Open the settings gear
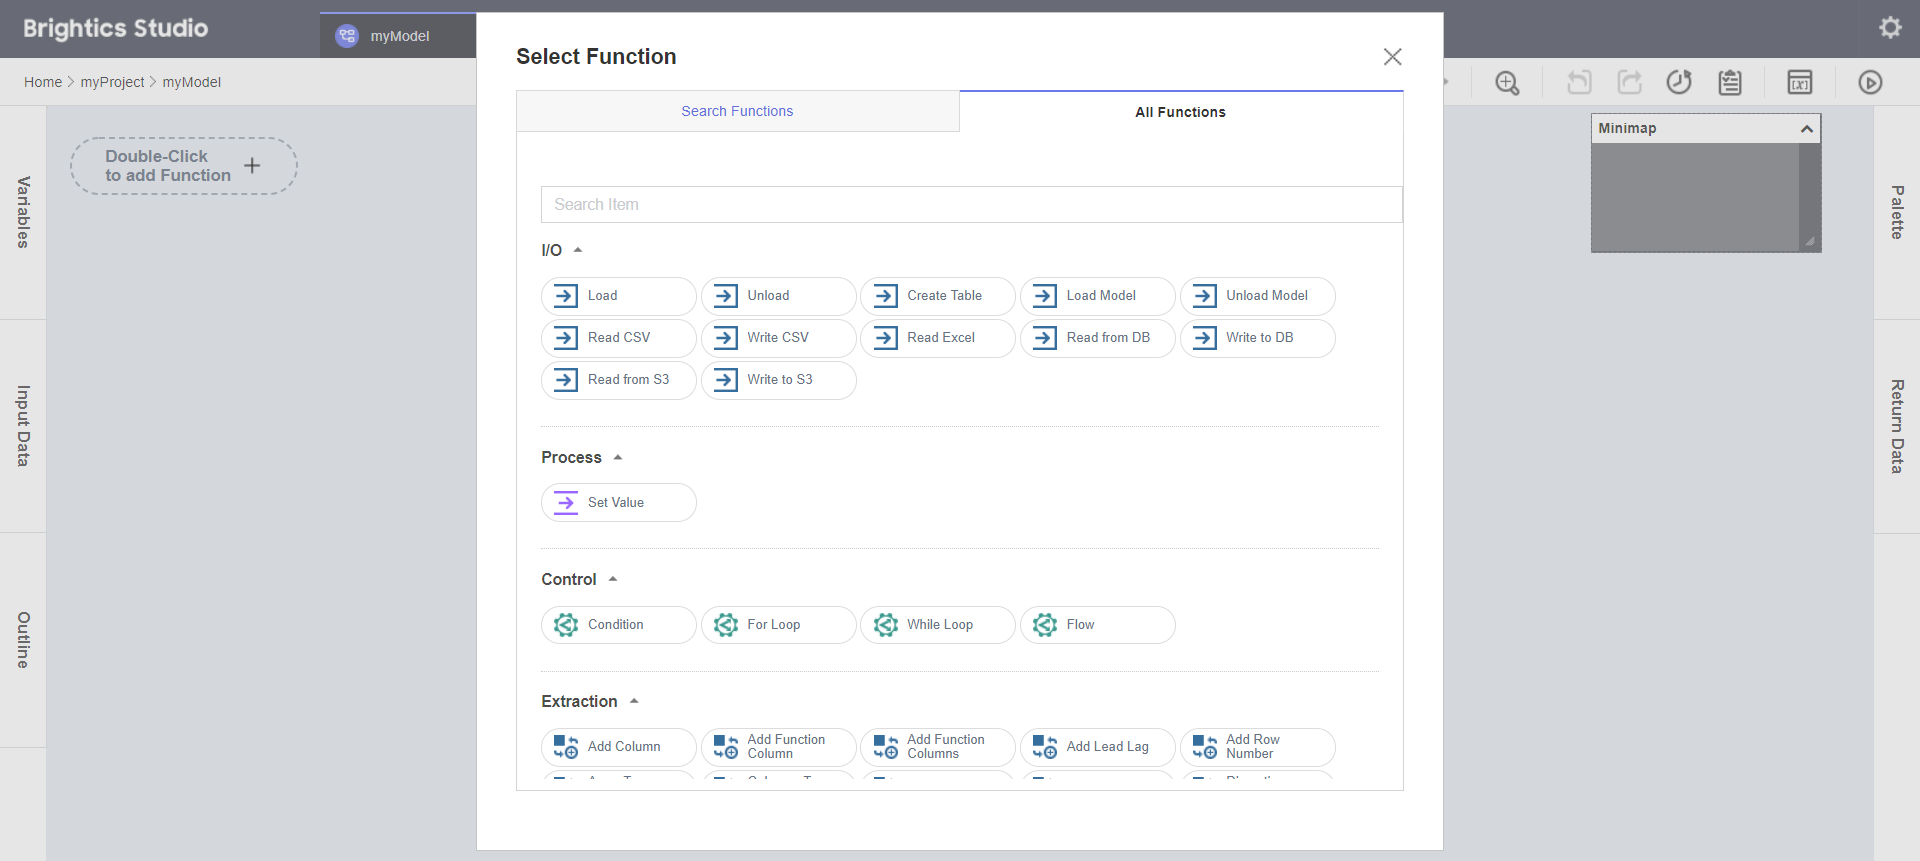Screen dimensions: 1920x861 coord(1890,28)
